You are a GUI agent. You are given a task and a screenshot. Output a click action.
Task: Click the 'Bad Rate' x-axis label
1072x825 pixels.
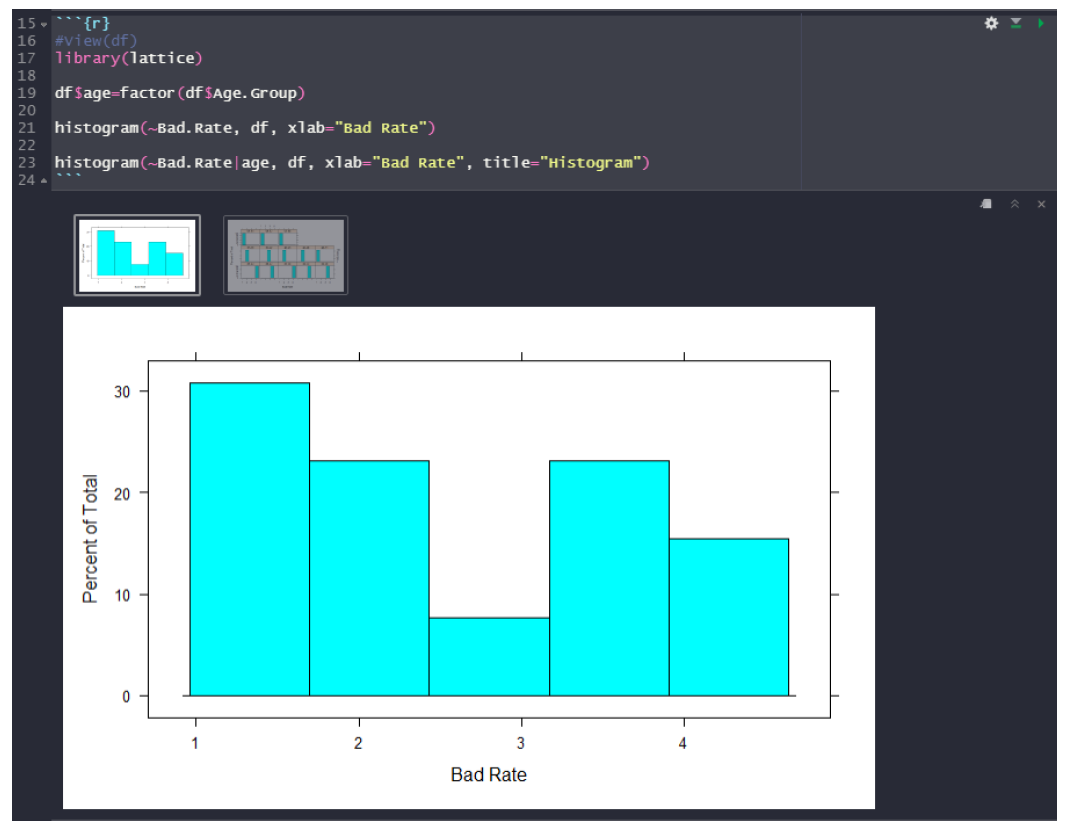pos(489,774)
